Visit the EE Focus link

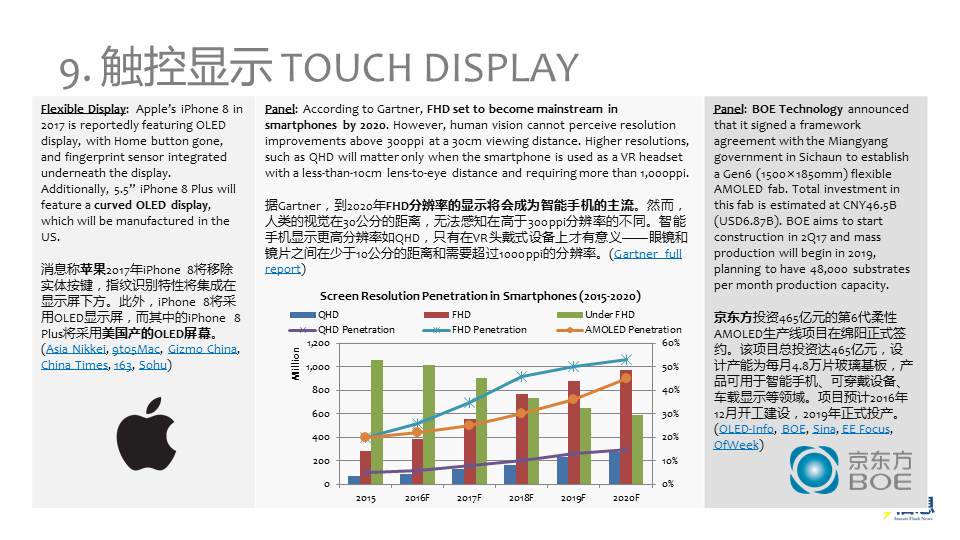click(x=866, y=429)
